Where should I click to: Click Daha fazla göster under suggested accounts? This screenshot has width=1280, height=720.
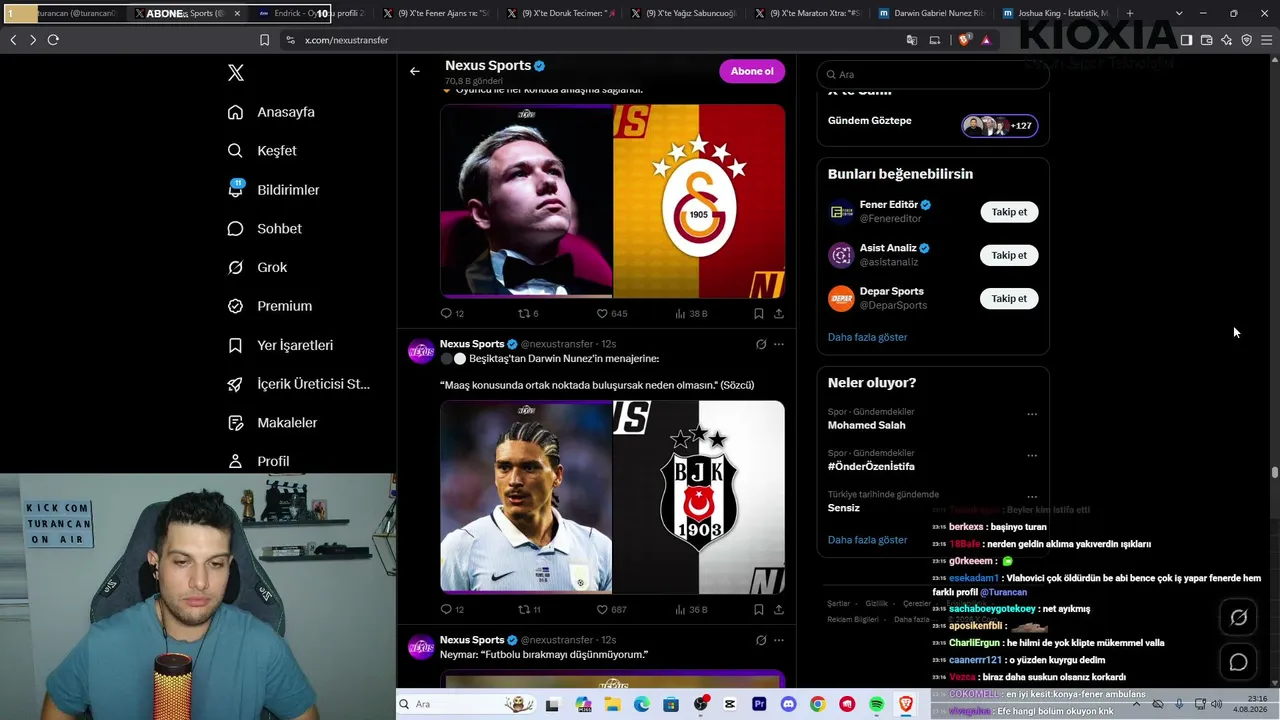[867, 337]
